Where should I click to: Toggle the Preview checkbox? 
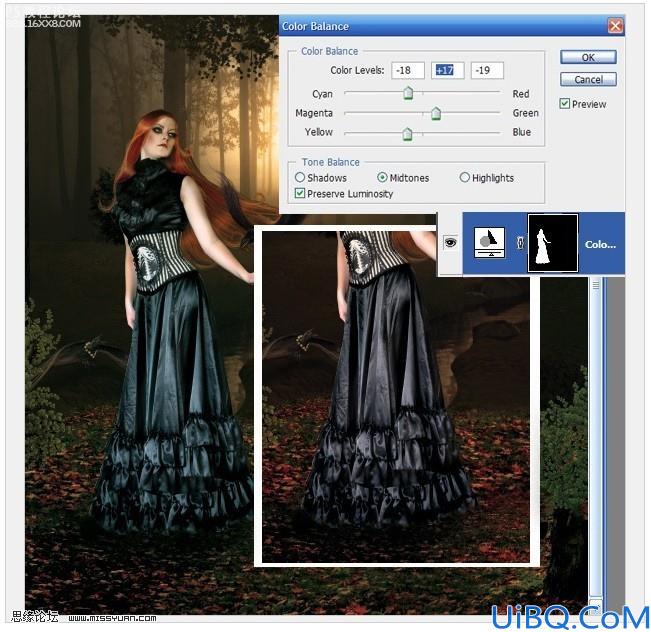pos(564,103)
